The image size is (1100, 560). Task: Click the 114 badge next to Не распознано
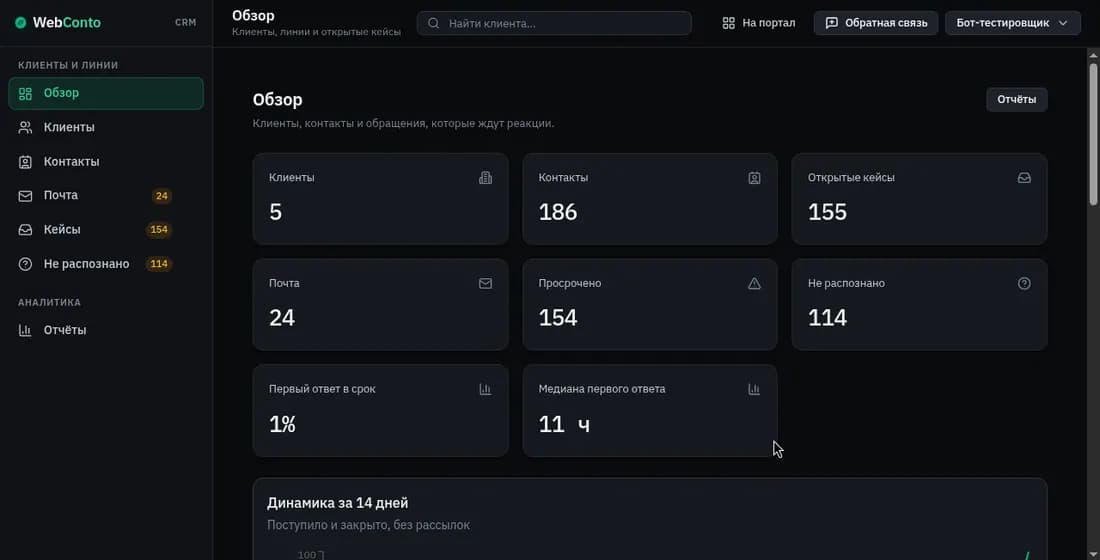coord(159,264)
